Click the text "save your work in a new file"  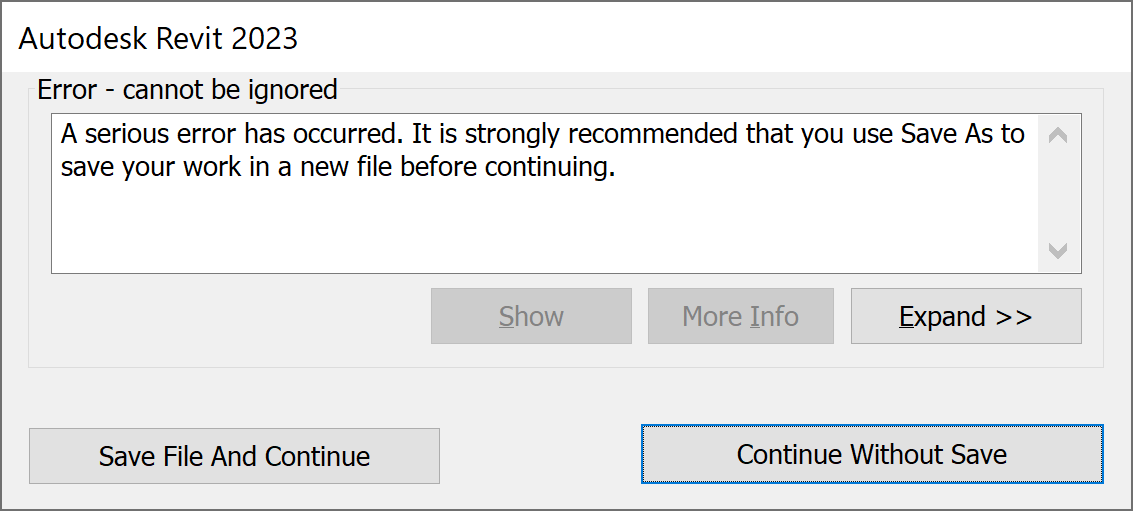(x=227, y=167)
